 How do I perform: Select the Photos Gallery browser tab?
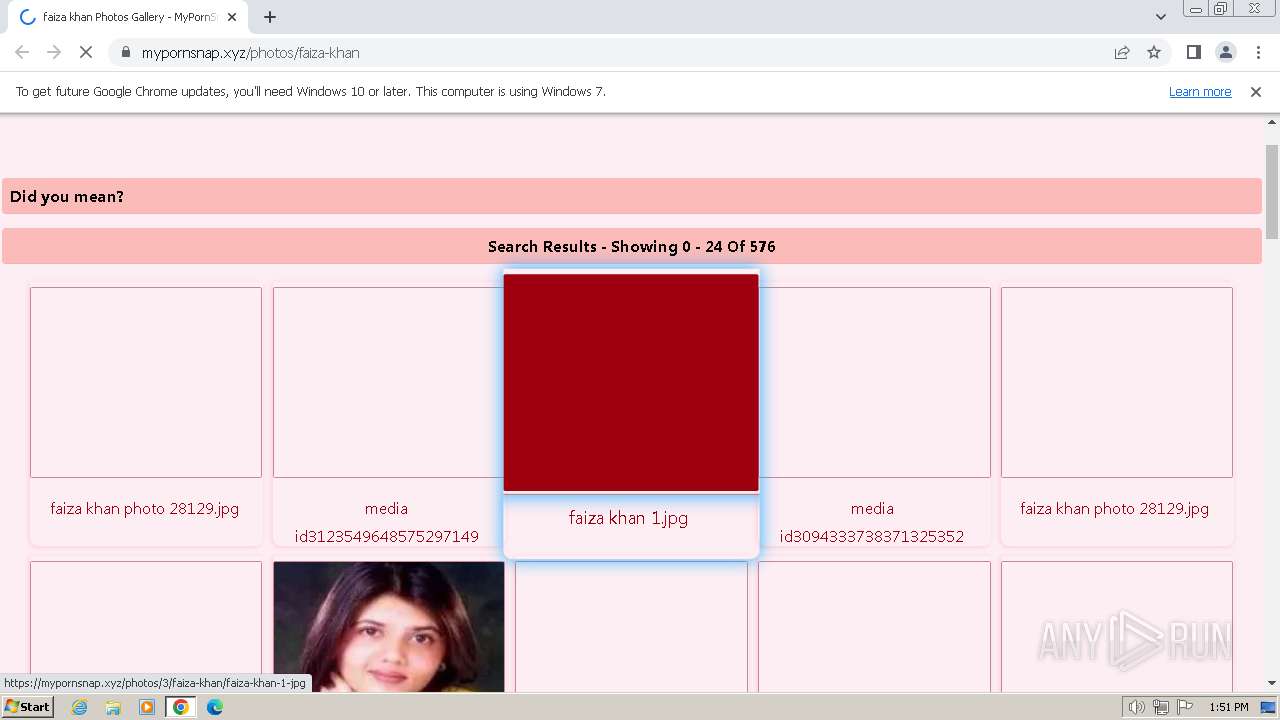click(x=128, y=17)
